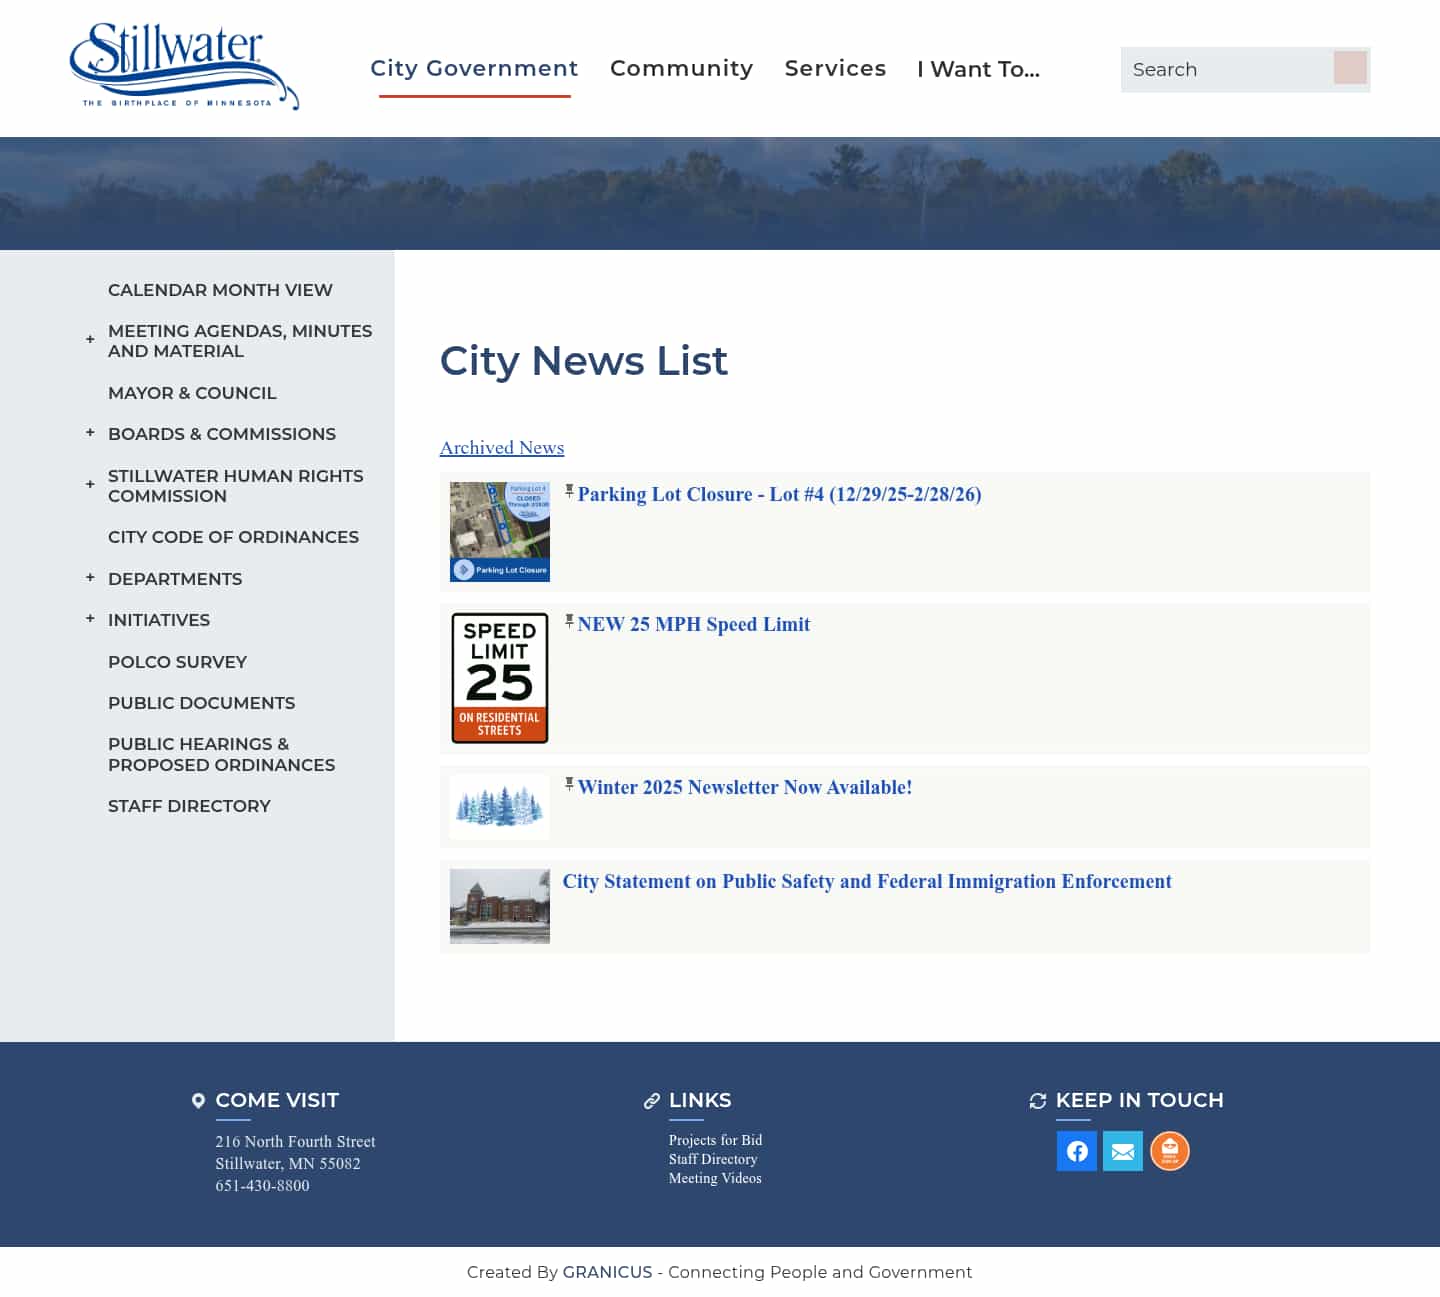This screenshot has height=1297, width=1440.
Task: Click the refresh icon beside Keep In Touch
Action: click(1037, 1100)
